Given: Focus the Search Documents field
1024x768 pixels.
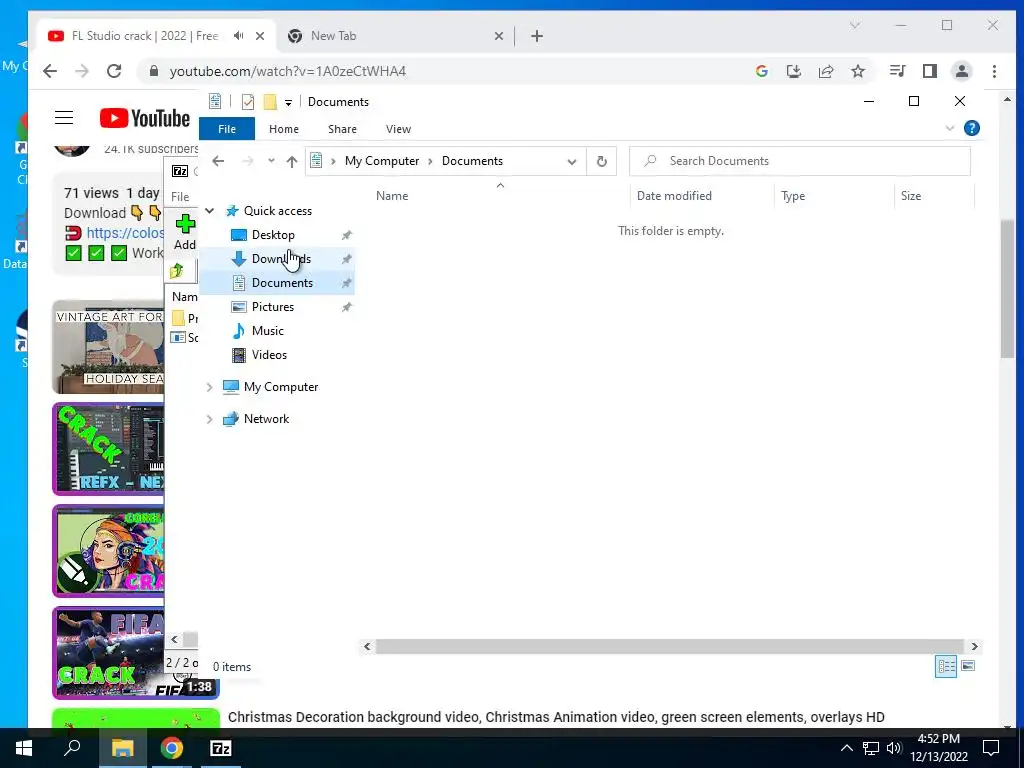Looking at the screenshot, I should click(799, 161).
